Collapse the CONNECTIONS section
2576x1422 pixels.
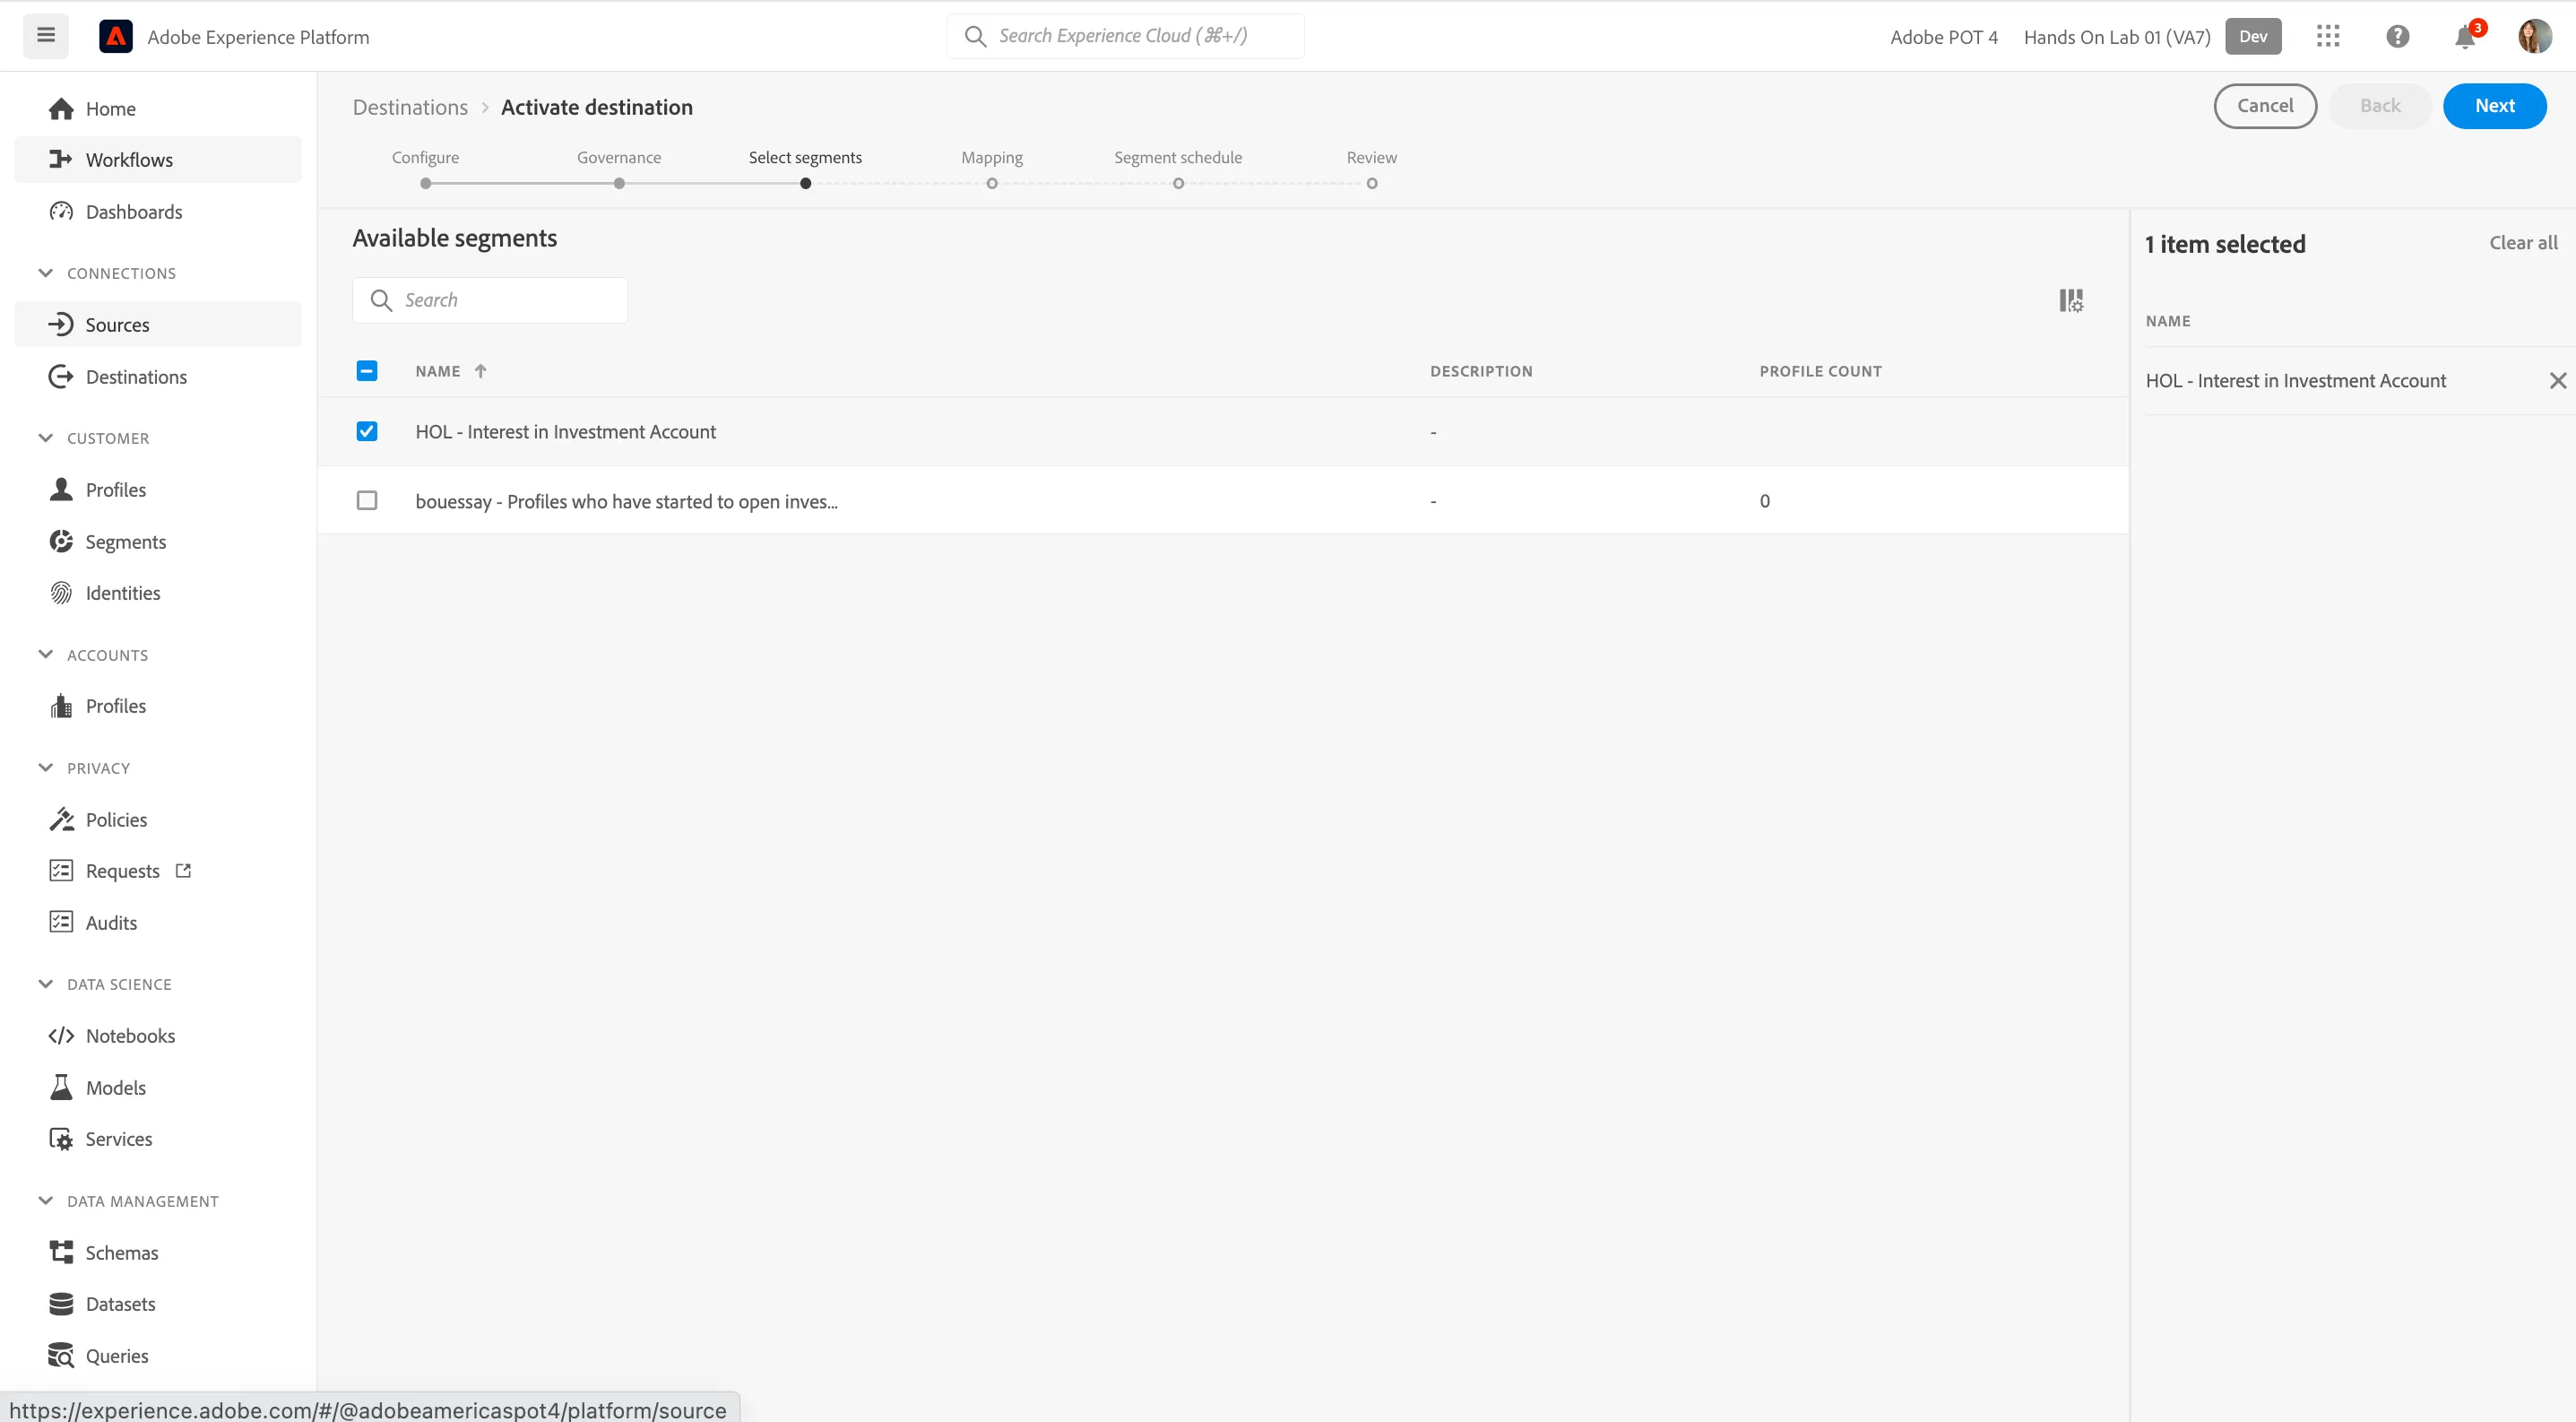pos(46,273)
